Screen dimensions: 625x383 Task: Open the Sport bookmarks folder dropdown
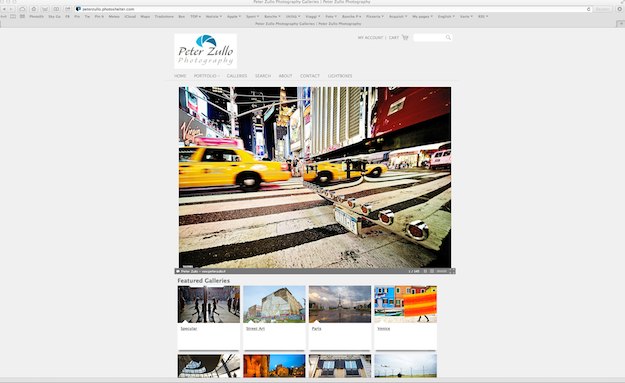252,16
